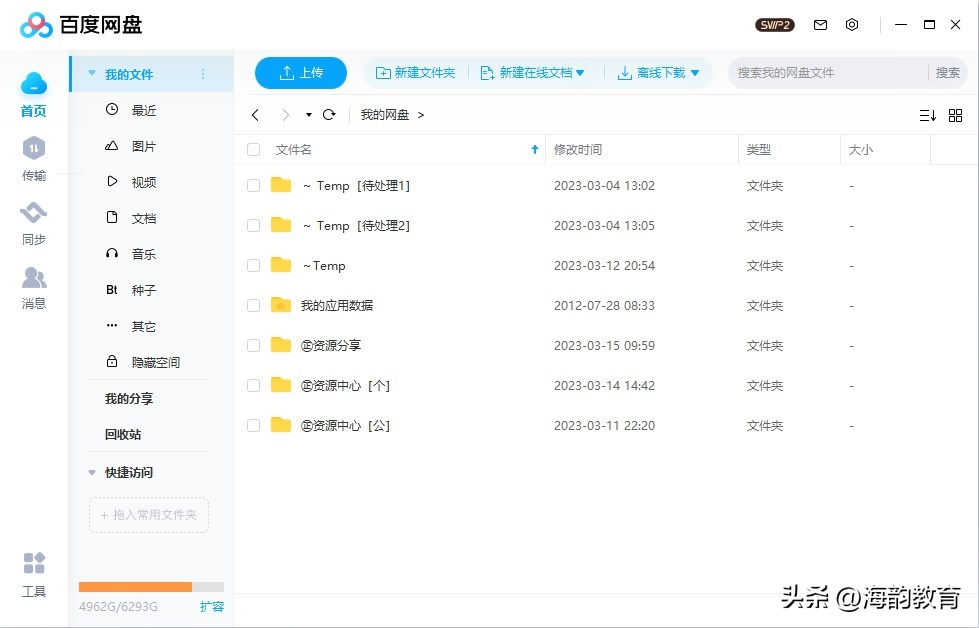This screenshot has width=979, height=628.
Task: Select all files checkbox in header
Action: [x=253, y=150]
